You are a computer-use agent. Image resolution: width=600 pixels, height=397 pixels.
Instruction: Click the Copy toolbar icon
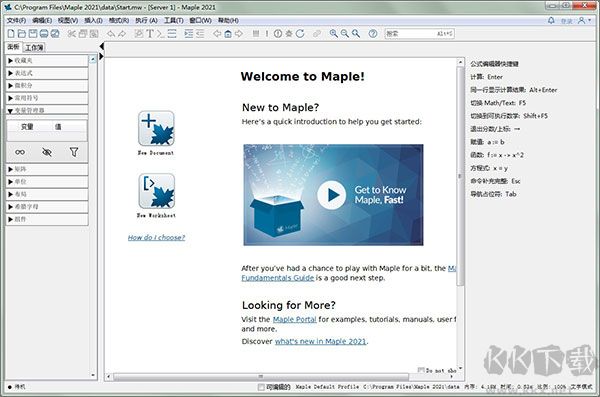[x=83, y=34]
